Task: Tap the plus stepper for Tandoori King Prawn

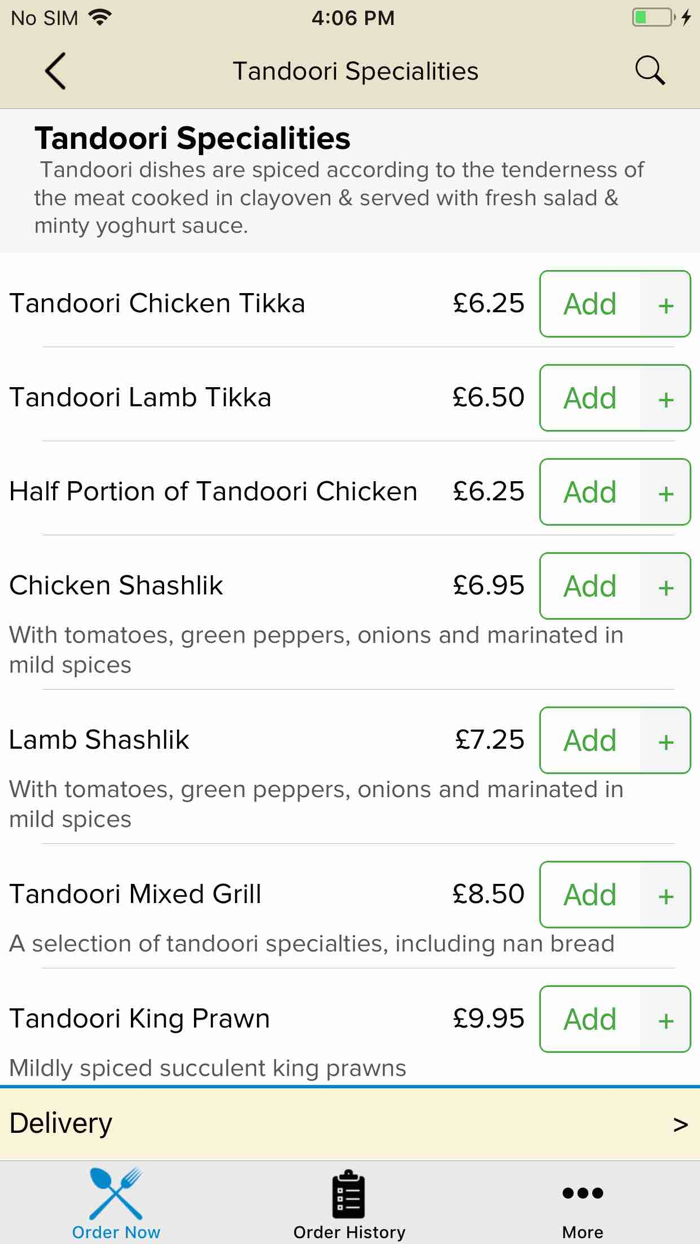Action: point(665,1019)
